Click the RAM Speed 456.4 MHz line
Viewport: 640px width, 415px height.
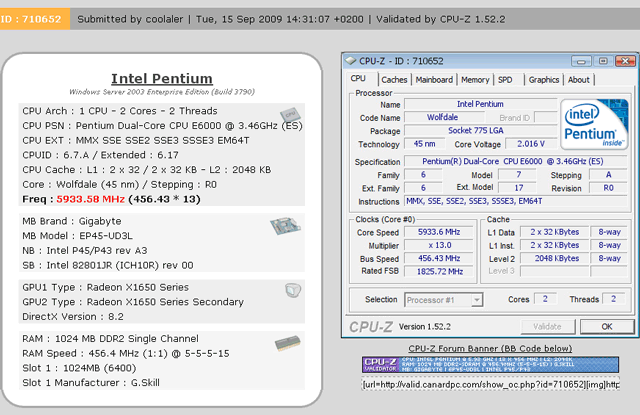[x=126, y=353]
